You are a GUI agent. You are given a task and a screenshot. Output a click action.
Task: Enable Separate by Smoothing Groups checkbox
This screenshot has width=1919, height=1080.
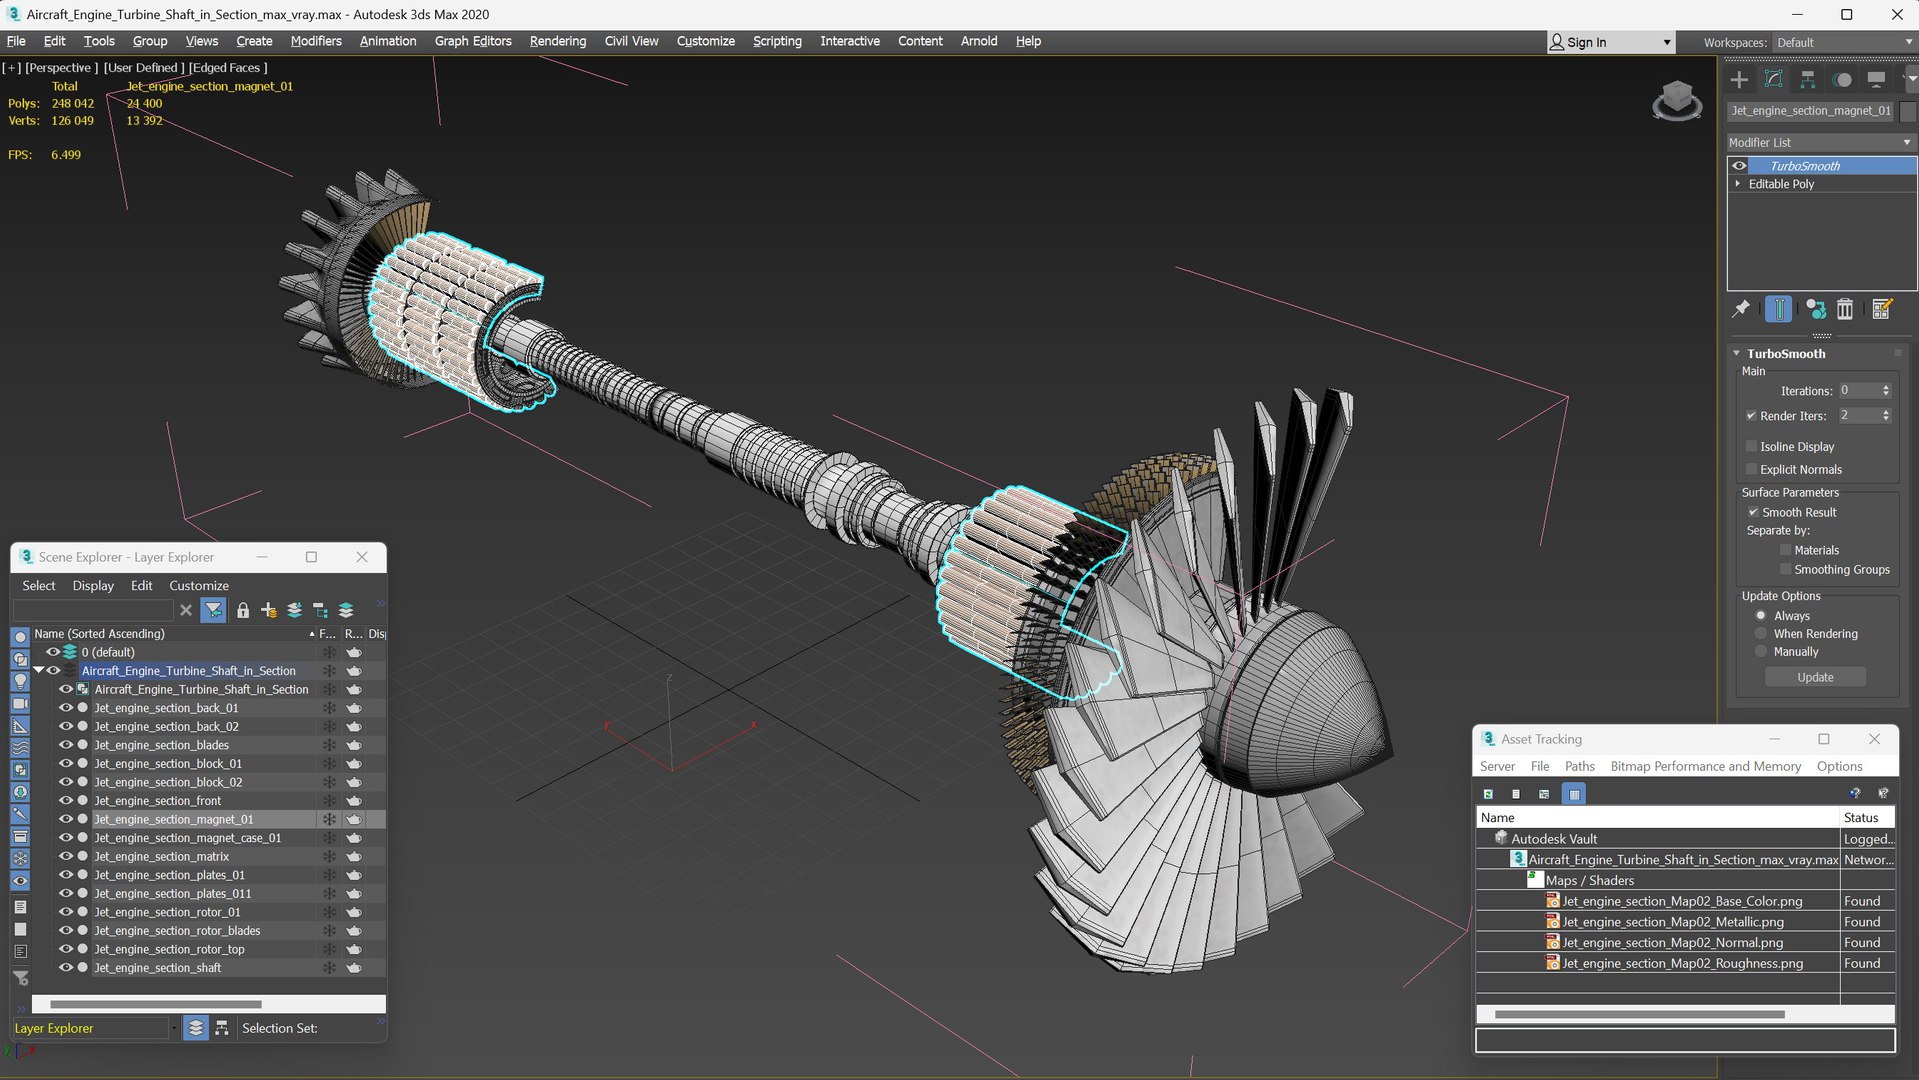pos(1785,569)
